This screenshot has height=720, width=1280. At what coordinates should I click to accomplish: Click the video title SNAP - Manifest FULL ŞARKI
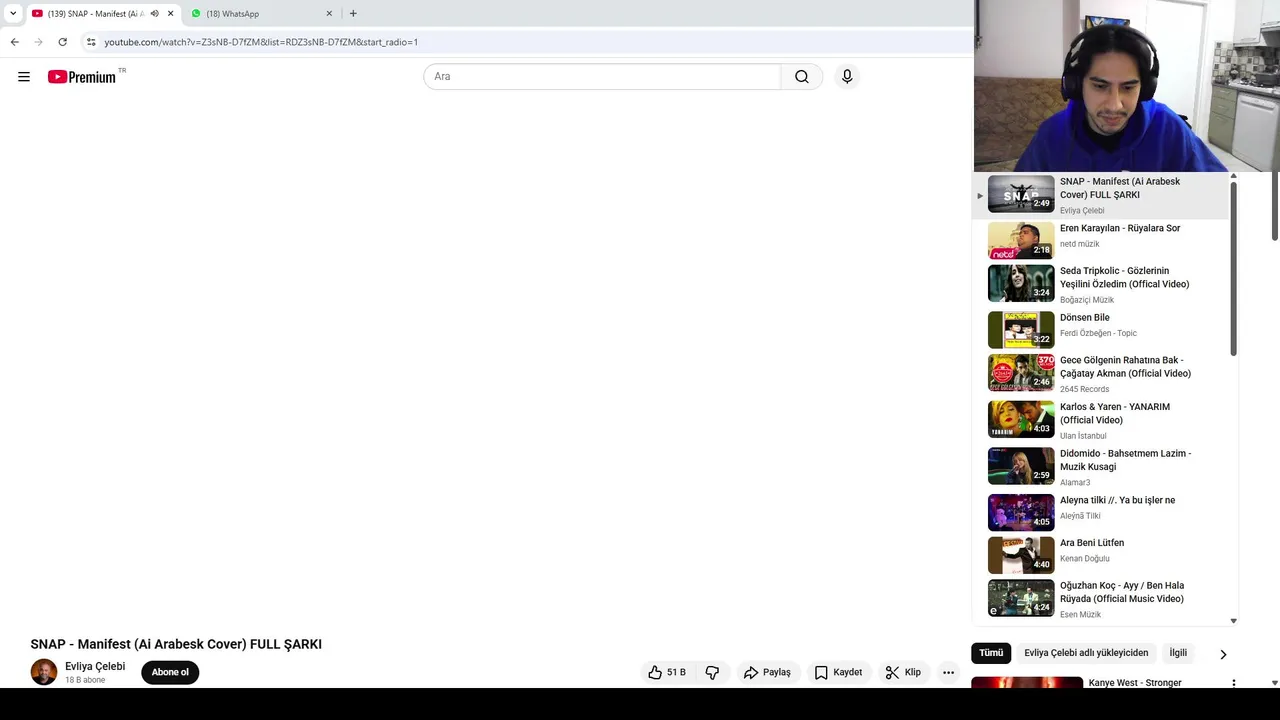[x=176, y=644]
